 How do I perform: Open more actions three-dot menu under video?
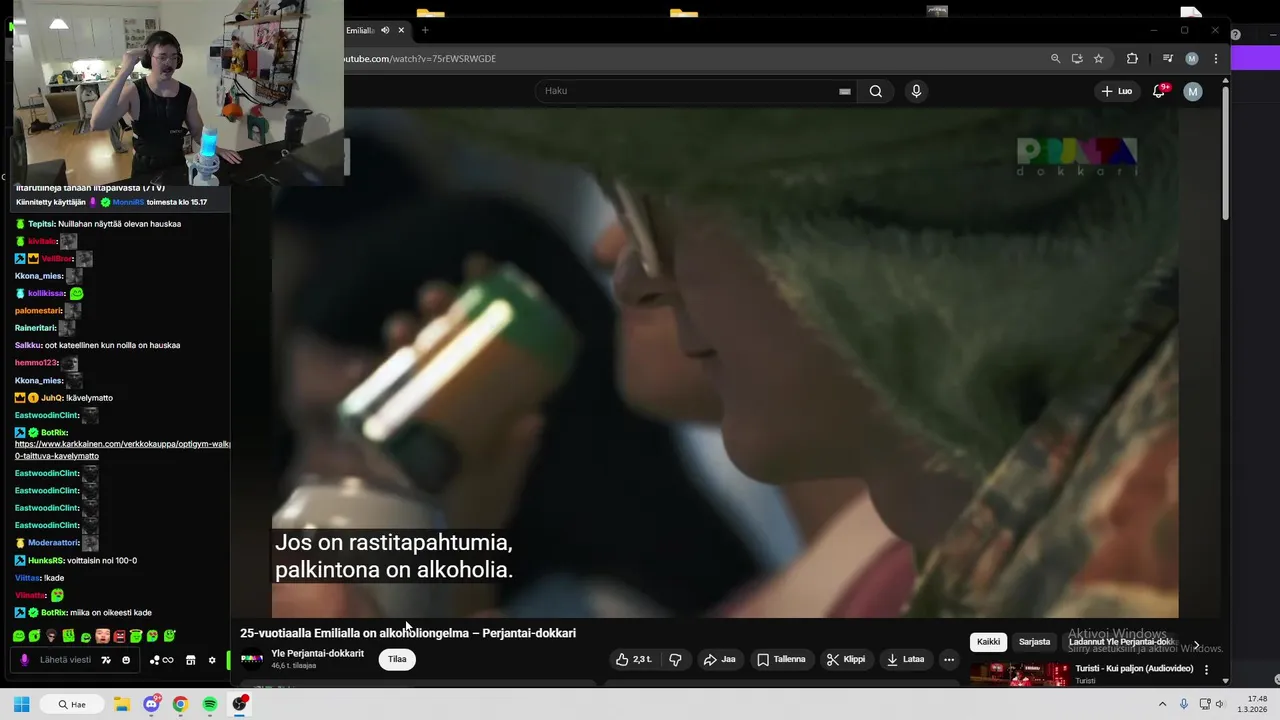click(949, 659)
